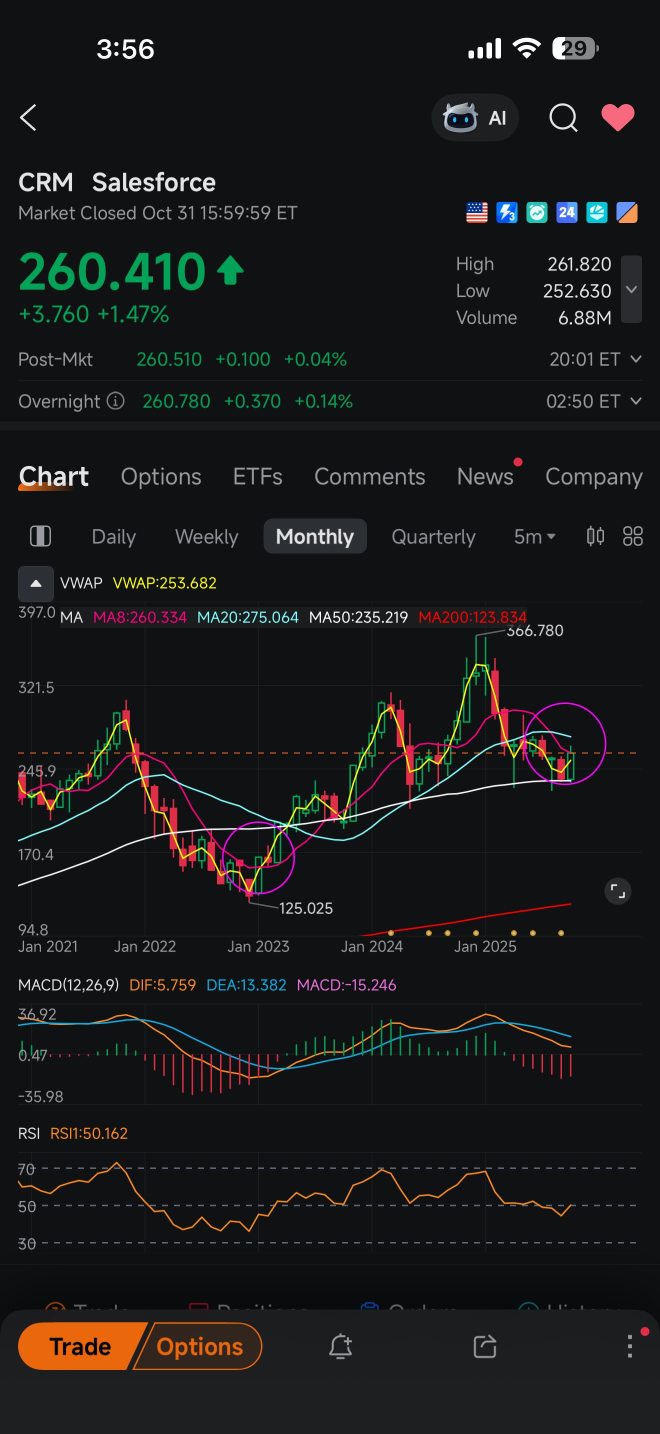The height and width of the screenshot is (1434, 660).
Task: Collapse the VWAP indicator arrow toggle
Action: click(x=35, y=583)
